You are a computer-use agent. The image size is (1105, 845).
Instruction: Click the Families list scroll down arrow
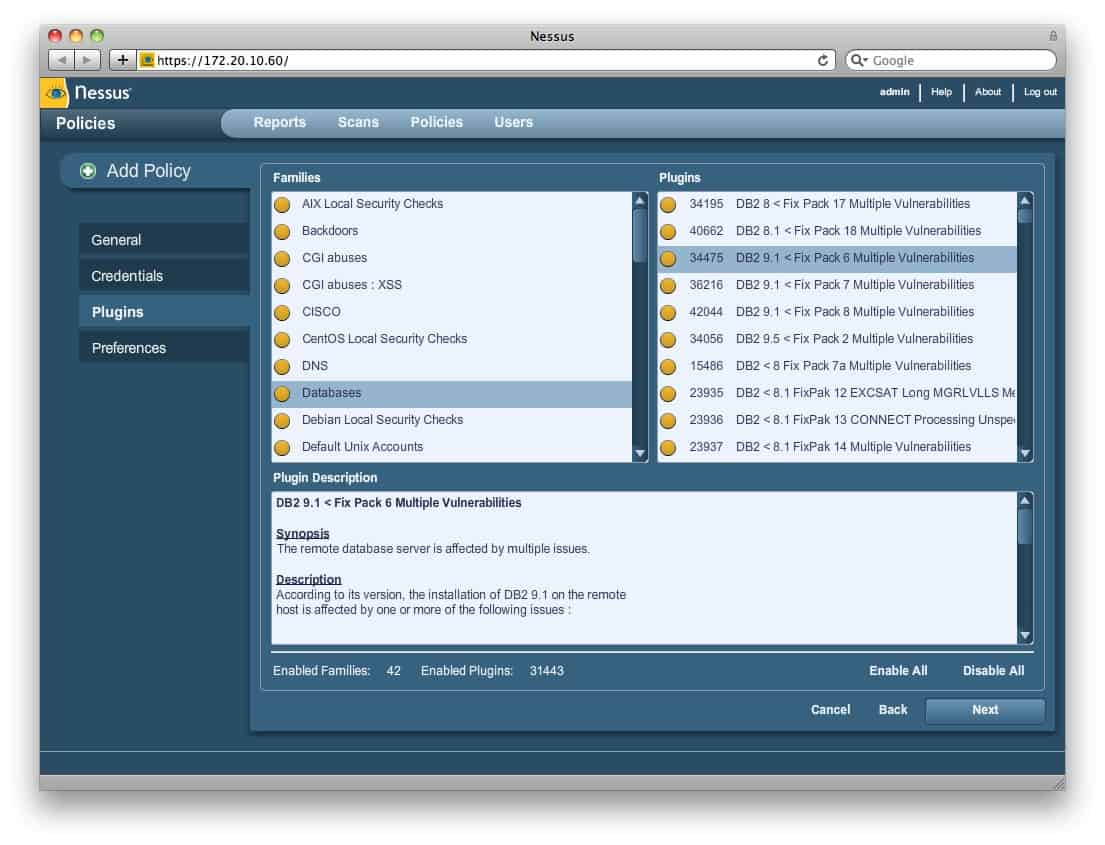tap(640, 453)
